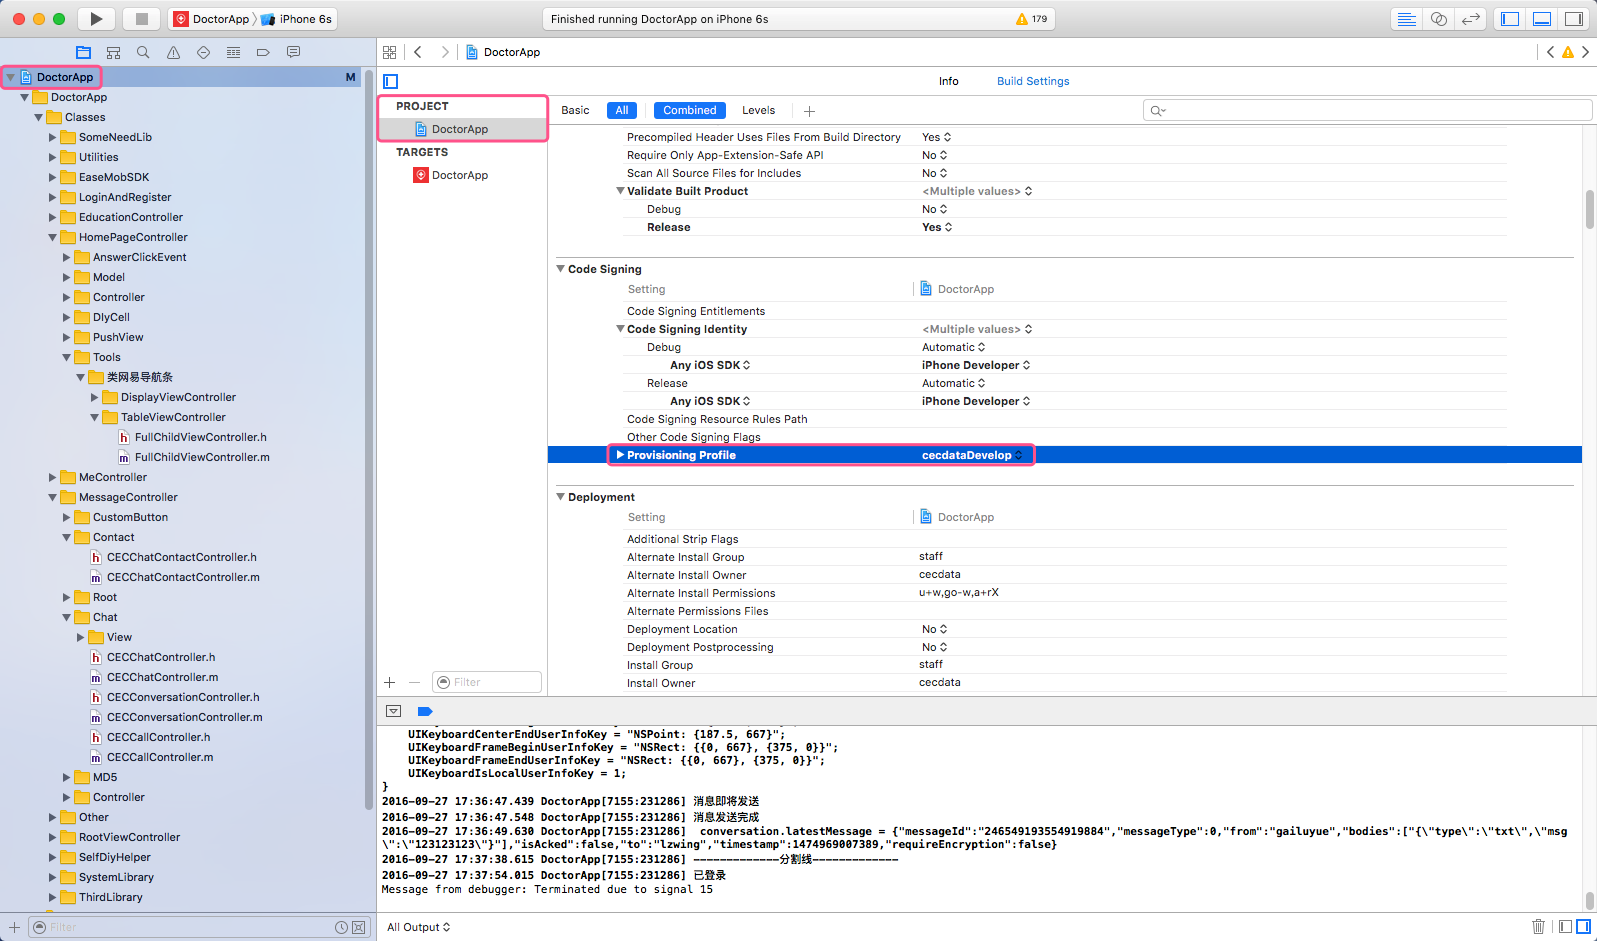1597x941 pixels.
Task: Select the All settings filter
Action: [x=622, y=111]
